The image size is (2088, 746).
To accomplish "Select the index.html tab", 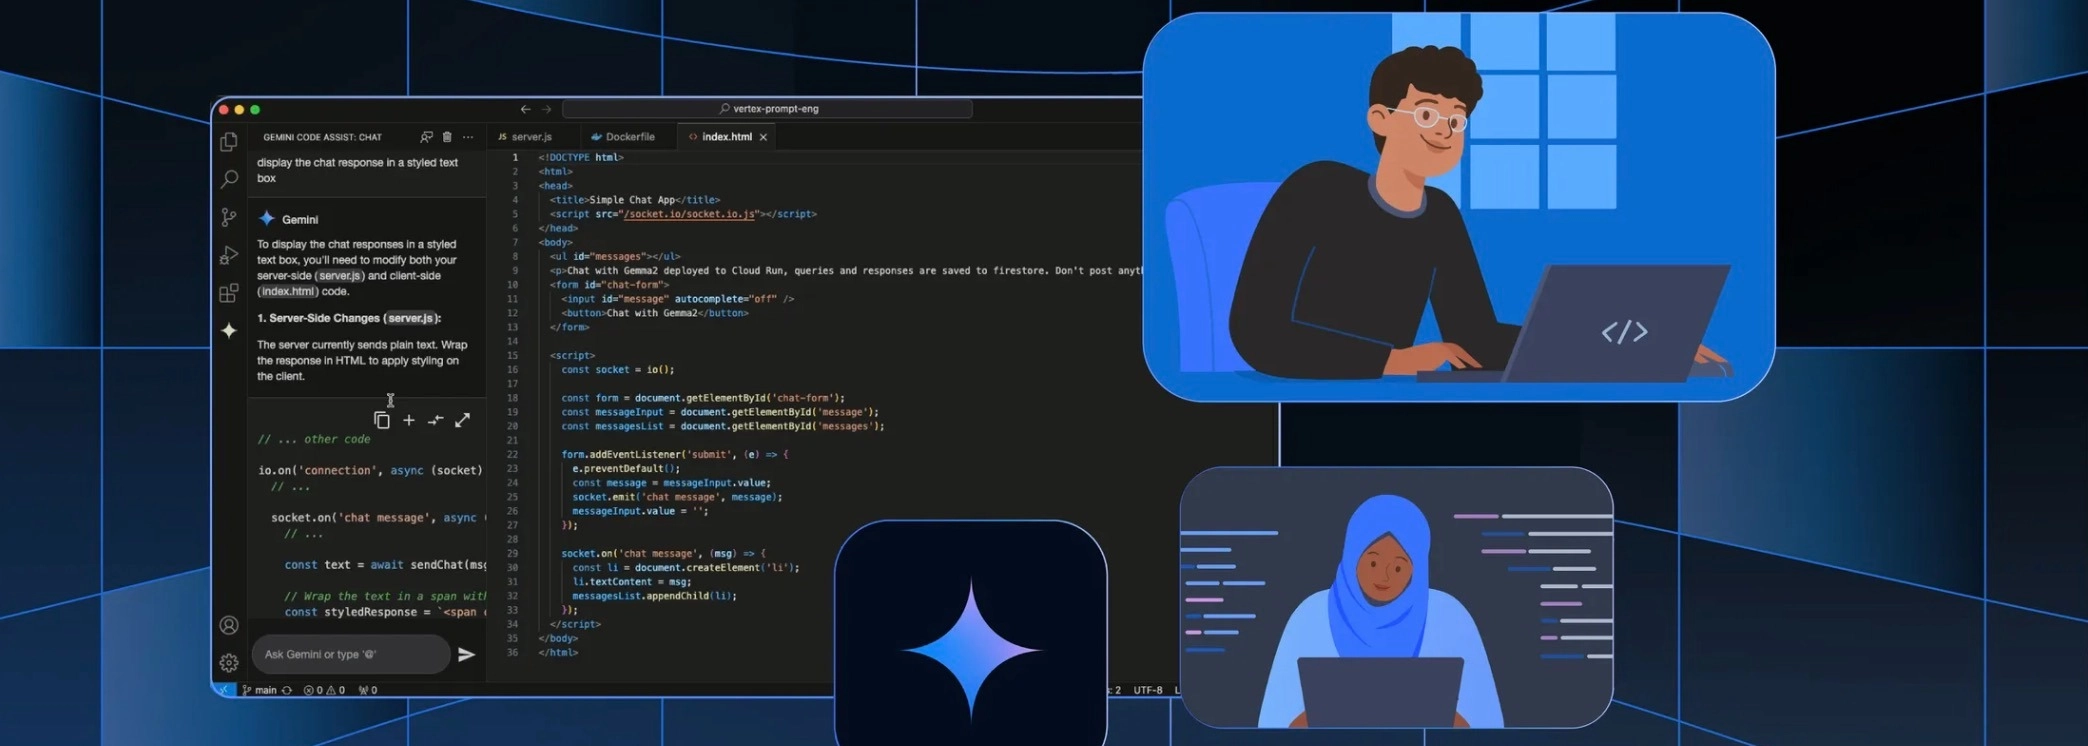I will click(727, 137).
